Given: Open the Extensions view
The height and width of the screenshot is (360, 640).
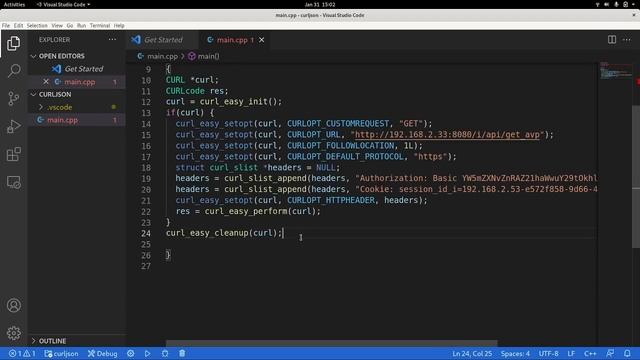Looking at the screenshot, I should (x=13, y=154).
